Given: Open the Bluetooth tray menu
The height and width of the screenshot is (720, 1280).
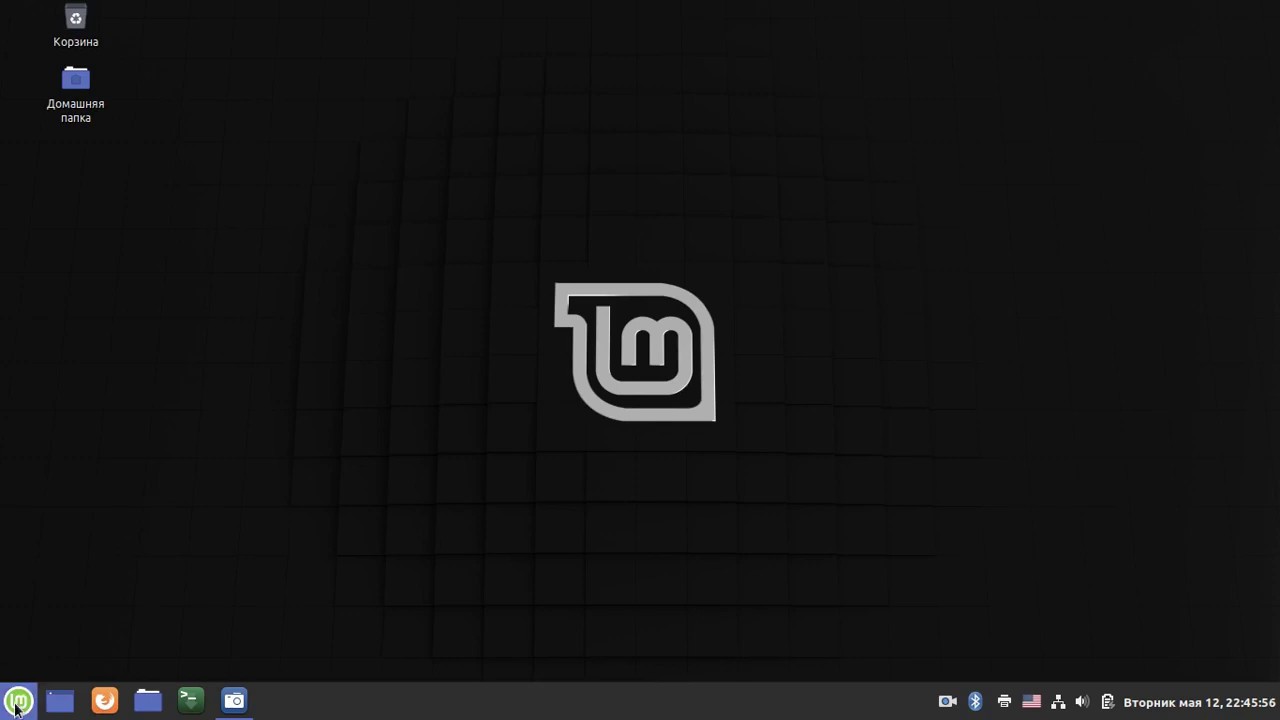Looking at the screenshot, I should coord(975,702).
